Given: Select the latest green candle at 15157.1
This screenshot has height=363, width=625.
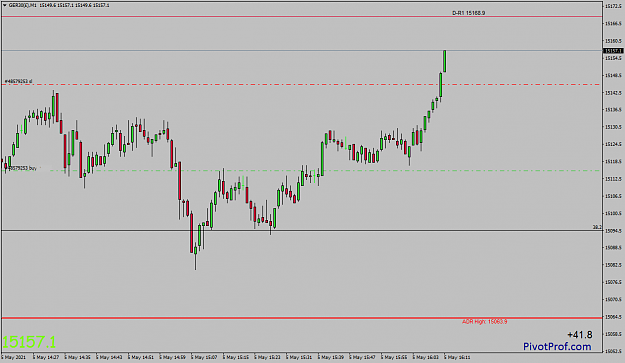Looking at the screenshot, I should [444, 61].
